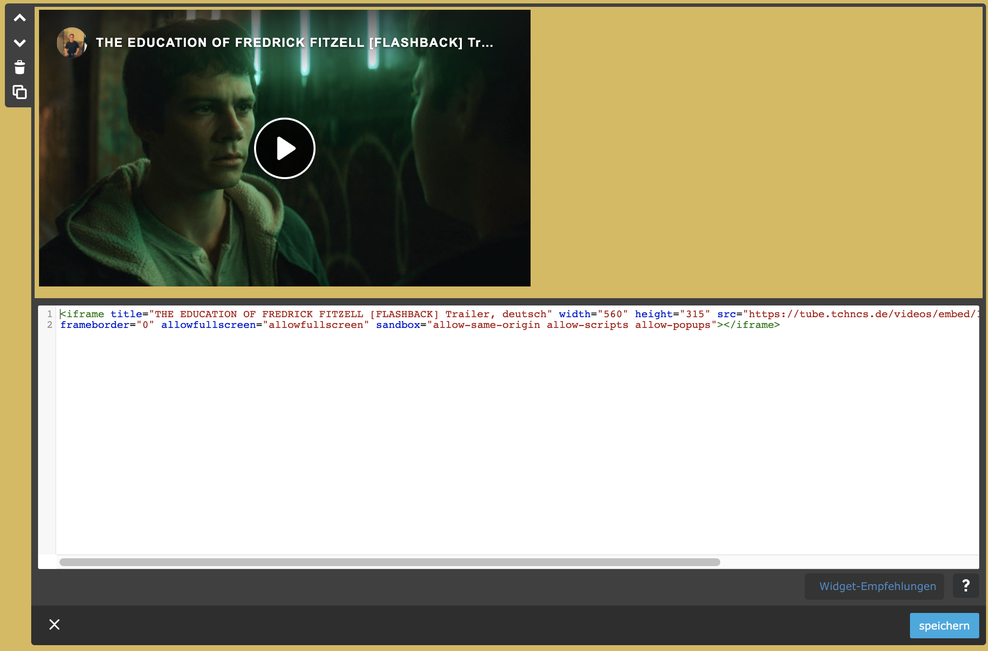Click line number 1 in gutter
This screenshot has height=651, width=988.
click(x=49, y=314)
